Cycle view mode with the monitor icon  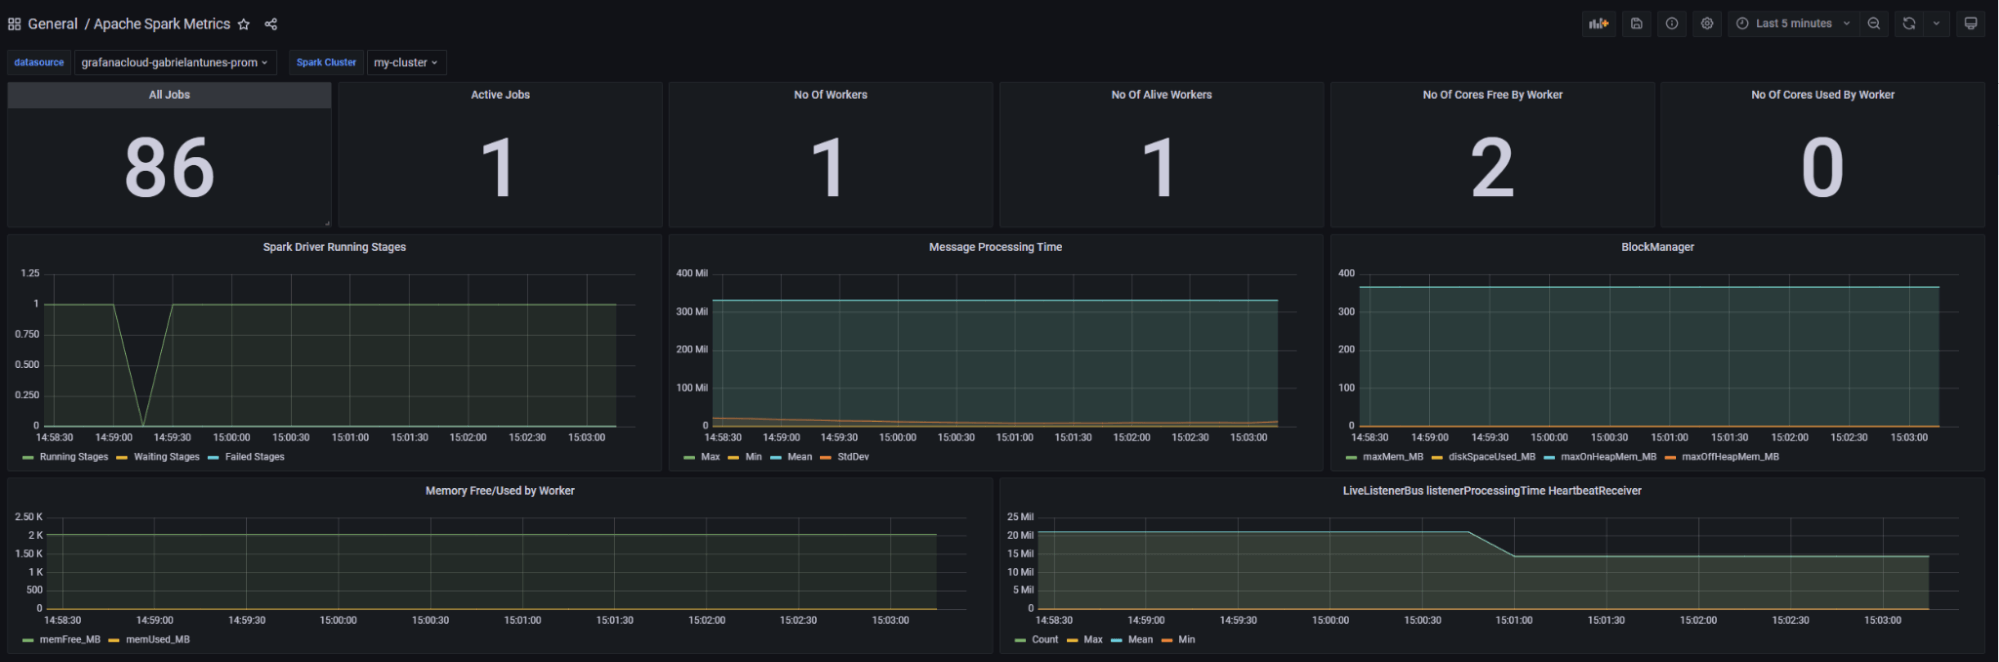tap(1971, 24)
